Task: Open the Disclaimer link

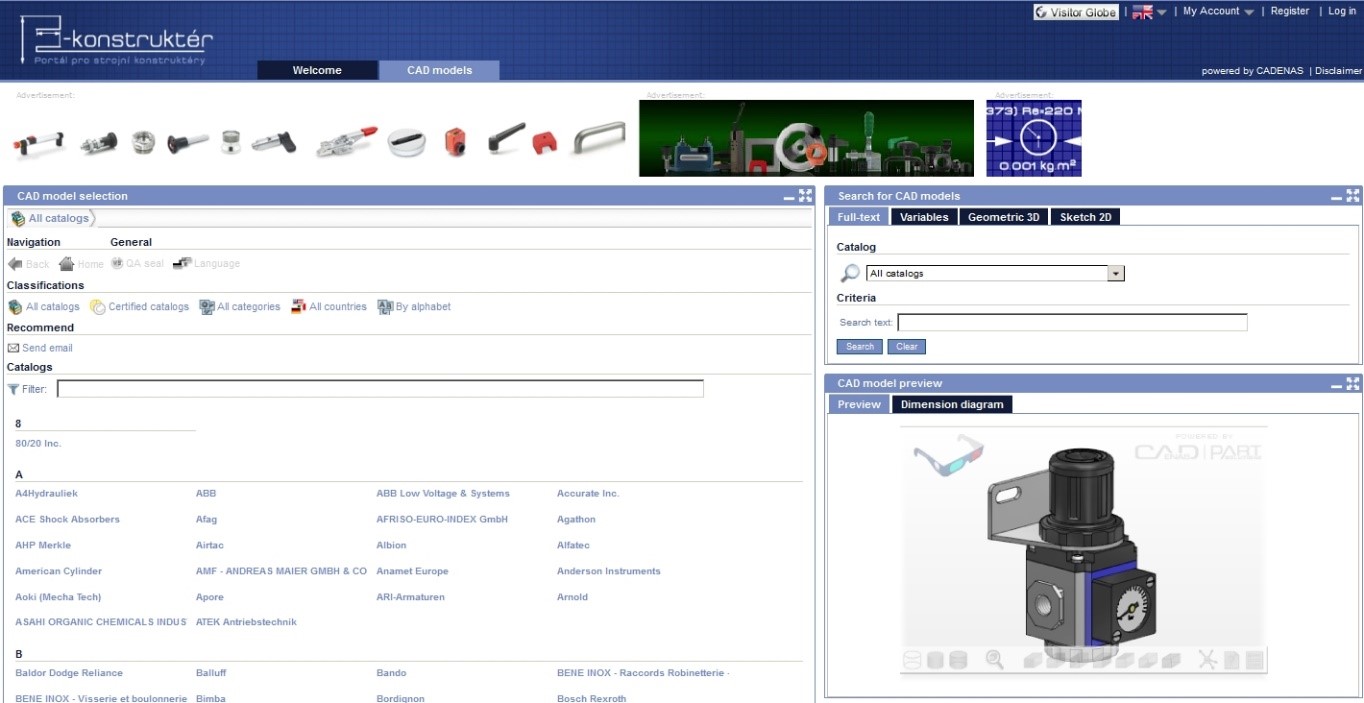Action: click(x=1339, y=71)
